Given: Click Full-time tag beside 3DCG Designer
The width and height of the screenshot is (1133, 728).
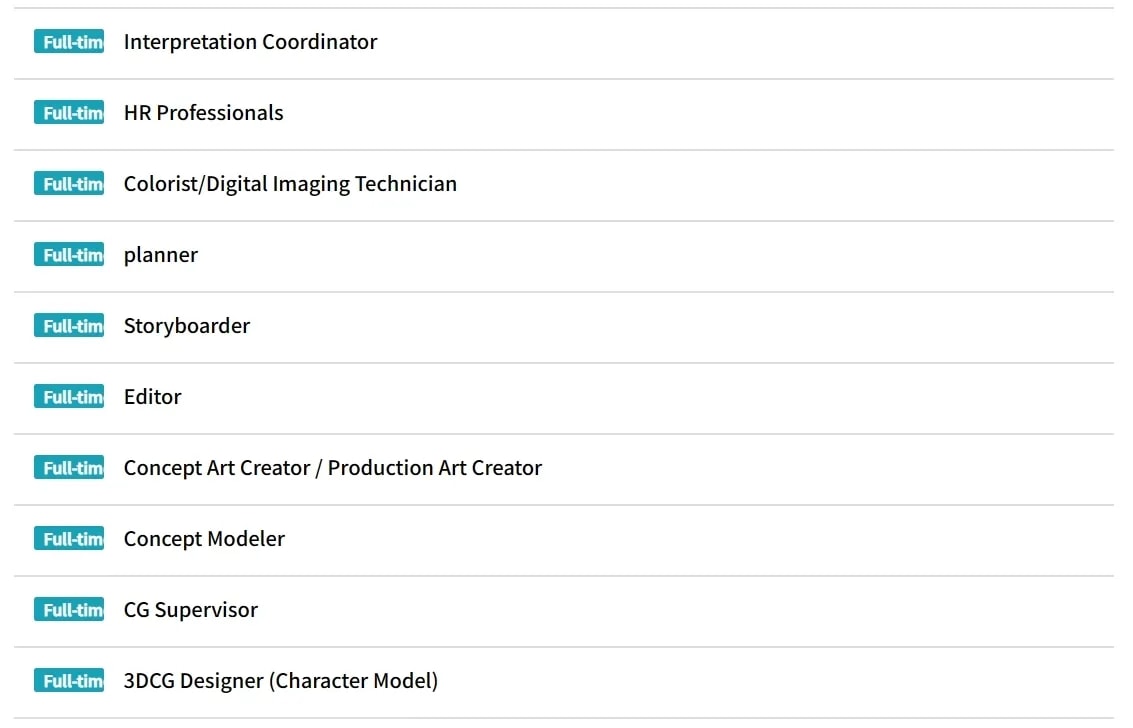Looking at the screenshot, I should [x=69, y=681].
